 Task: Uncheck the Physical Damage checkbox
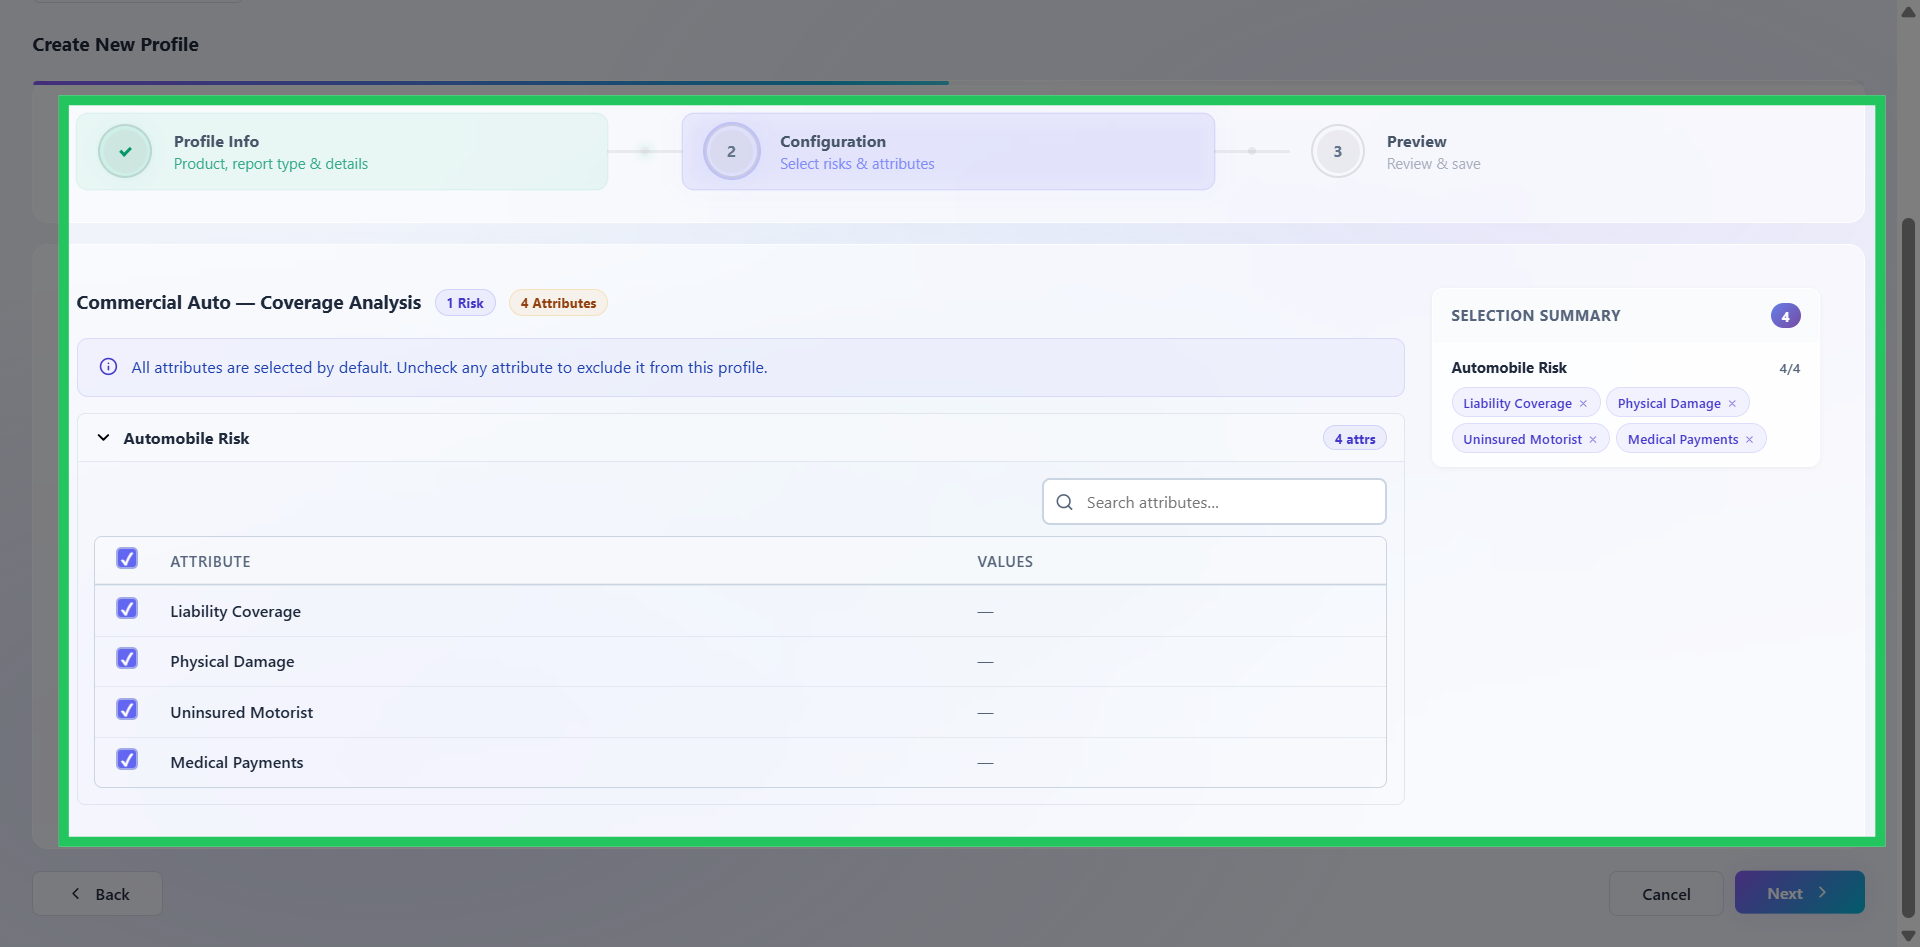[x=127, y=658]
